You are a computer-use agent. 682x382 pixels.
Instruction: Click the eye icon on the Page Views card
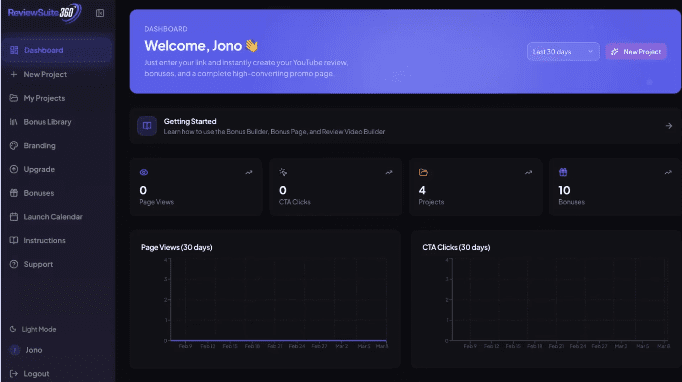point(144,172)
